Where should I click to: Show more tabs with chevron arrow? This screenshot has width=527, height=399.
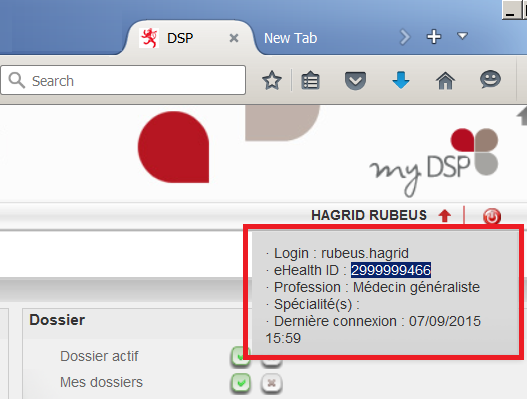pos(405,37)
